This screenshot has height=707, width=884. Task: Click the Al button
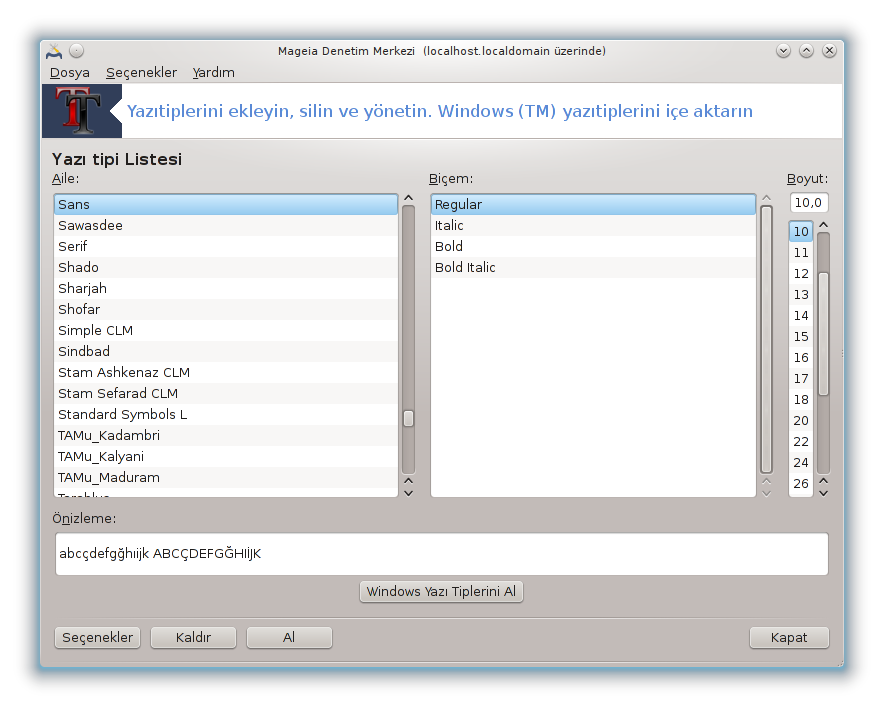pyautogui.click(x=289, y=638)
